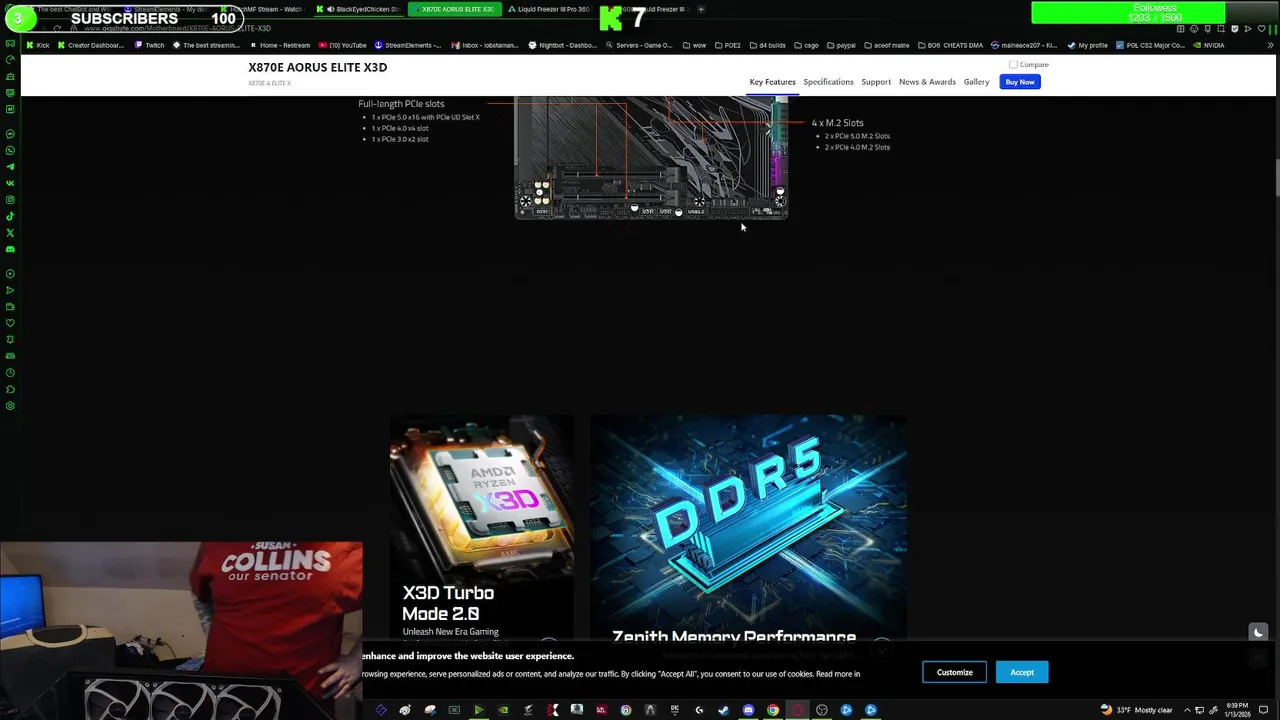Open the VK icon in the browser sidebar
The image size is (1280, 720).
pyautogui.click(x=10, y=183)
